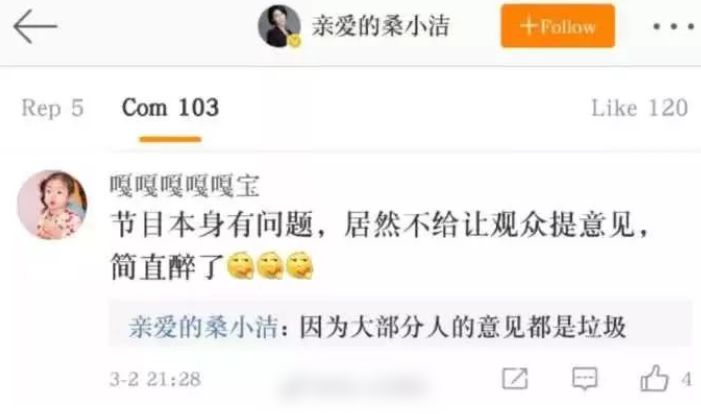Open the post author's avatar in the header

pyautogui.click(x=279, y=26)
